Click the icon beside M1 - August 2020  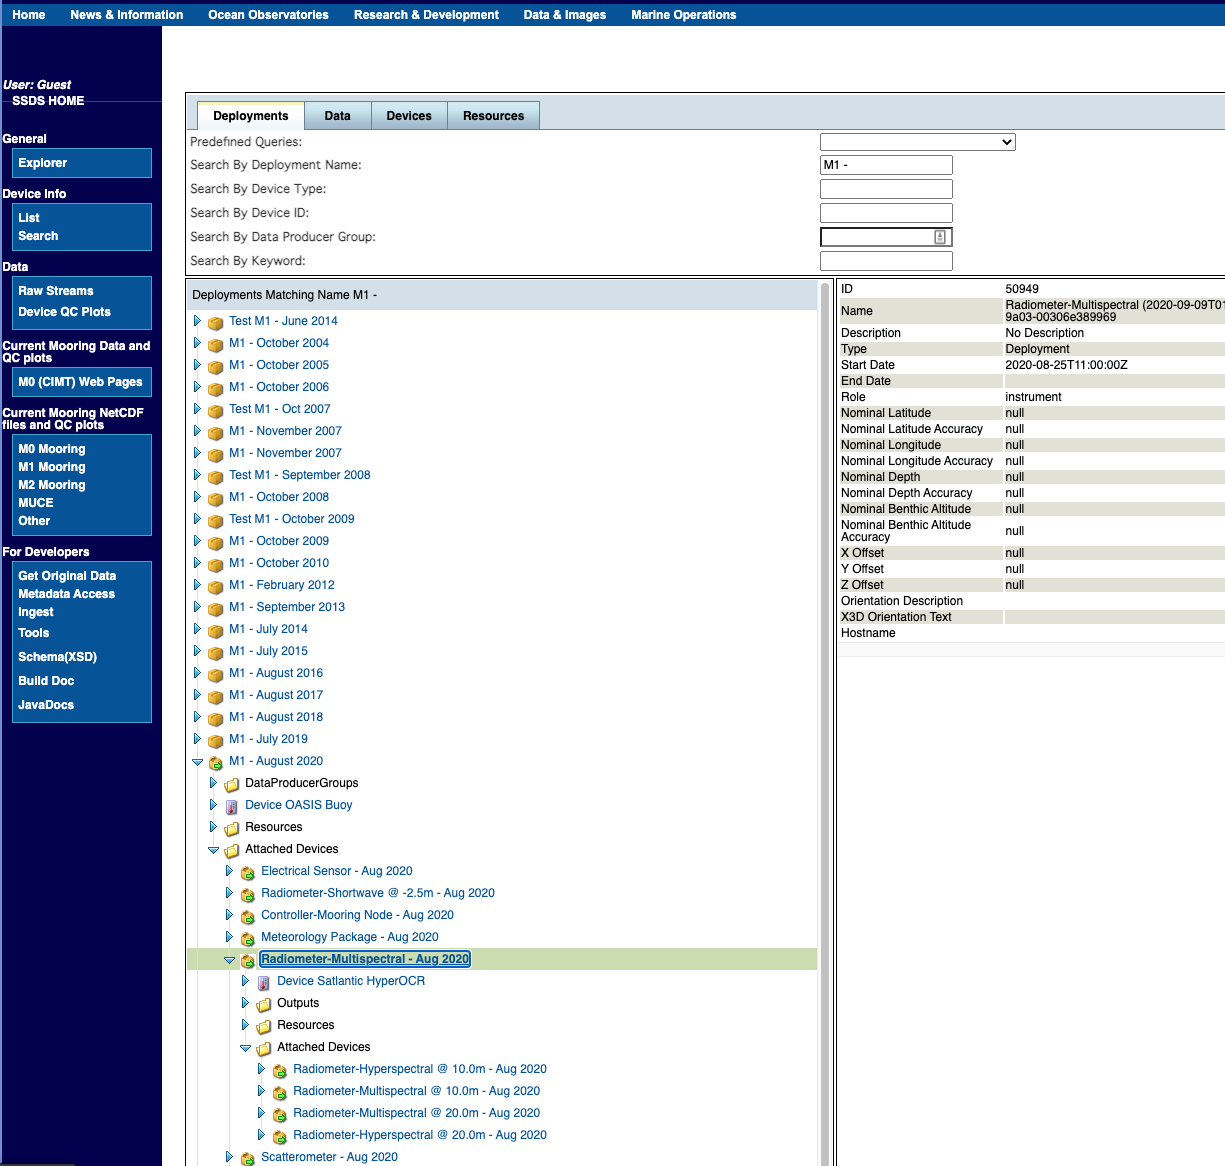[x=215, y=762]
